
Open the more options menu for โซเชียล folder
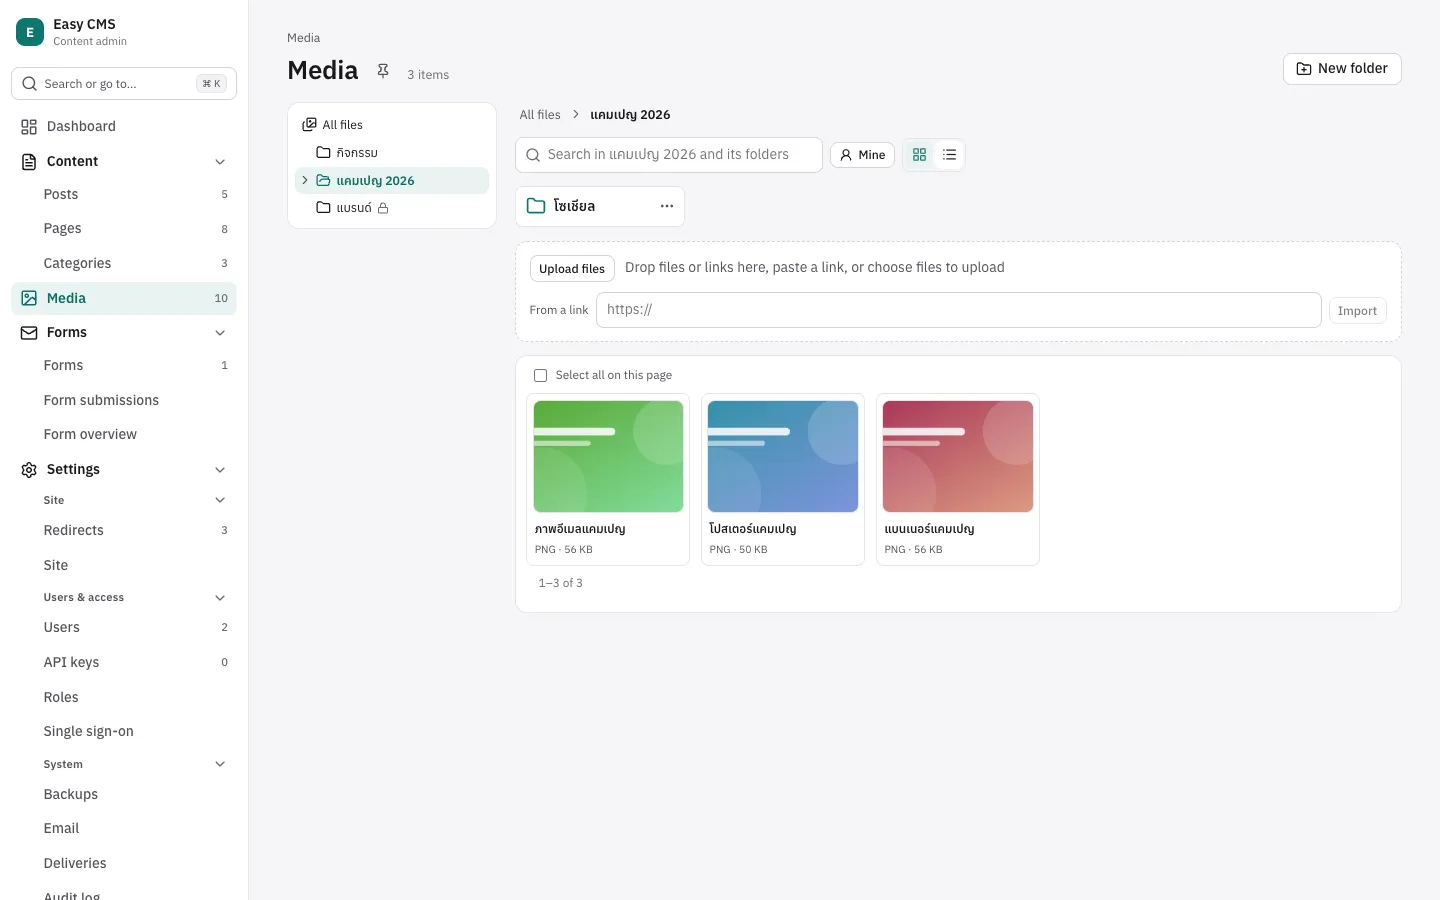[x=667, y=206]
